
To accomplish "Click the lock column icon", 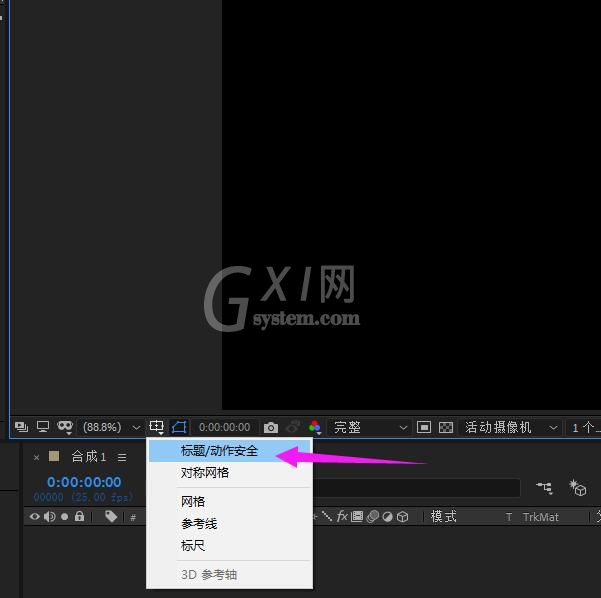I will [79, 516].
